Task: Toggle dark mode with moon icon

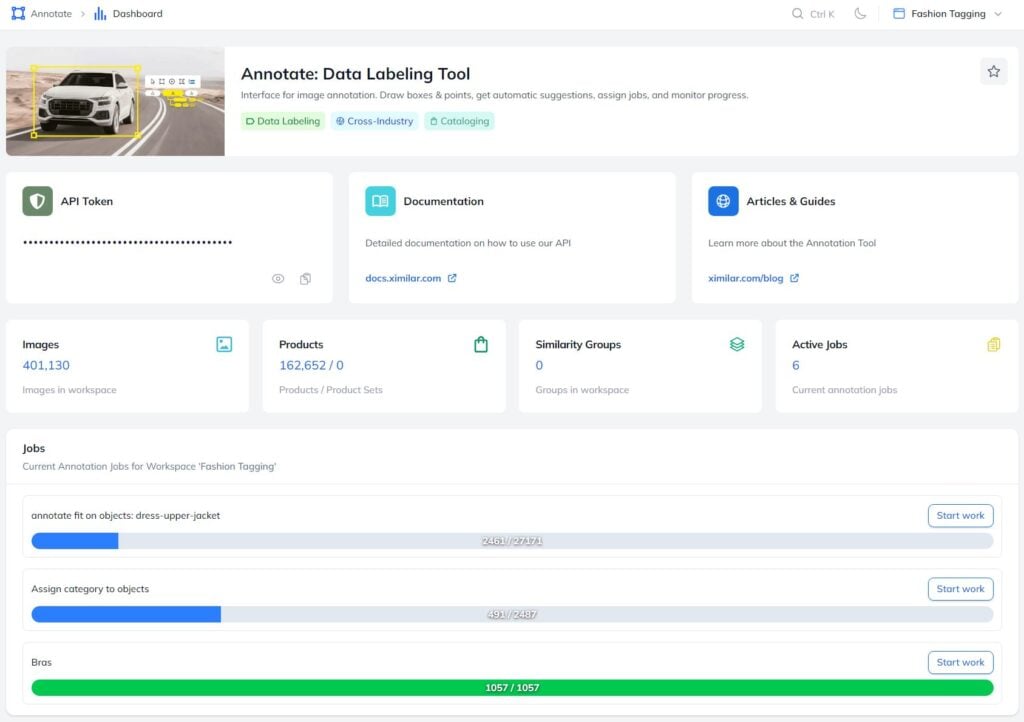Action: 860,14
